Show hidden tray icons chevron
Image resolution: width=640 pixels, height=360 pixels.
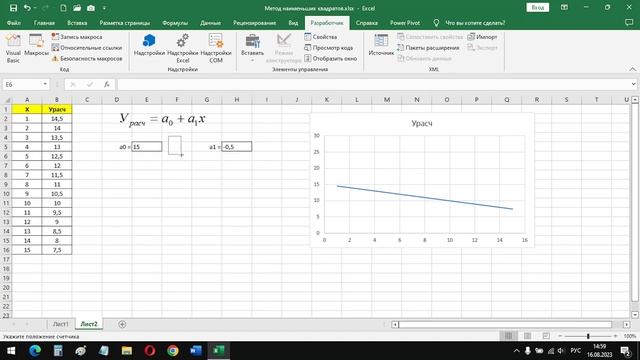click(516, 351)
